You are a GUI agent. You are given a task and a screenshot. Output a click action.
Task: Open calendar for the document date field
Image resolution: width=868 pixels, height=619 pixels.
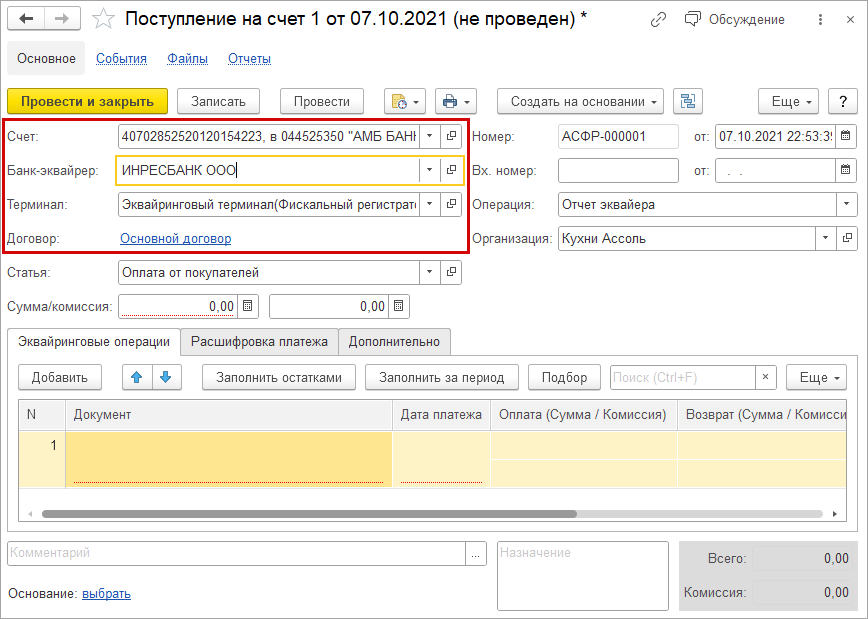click(x=846, y=136)
